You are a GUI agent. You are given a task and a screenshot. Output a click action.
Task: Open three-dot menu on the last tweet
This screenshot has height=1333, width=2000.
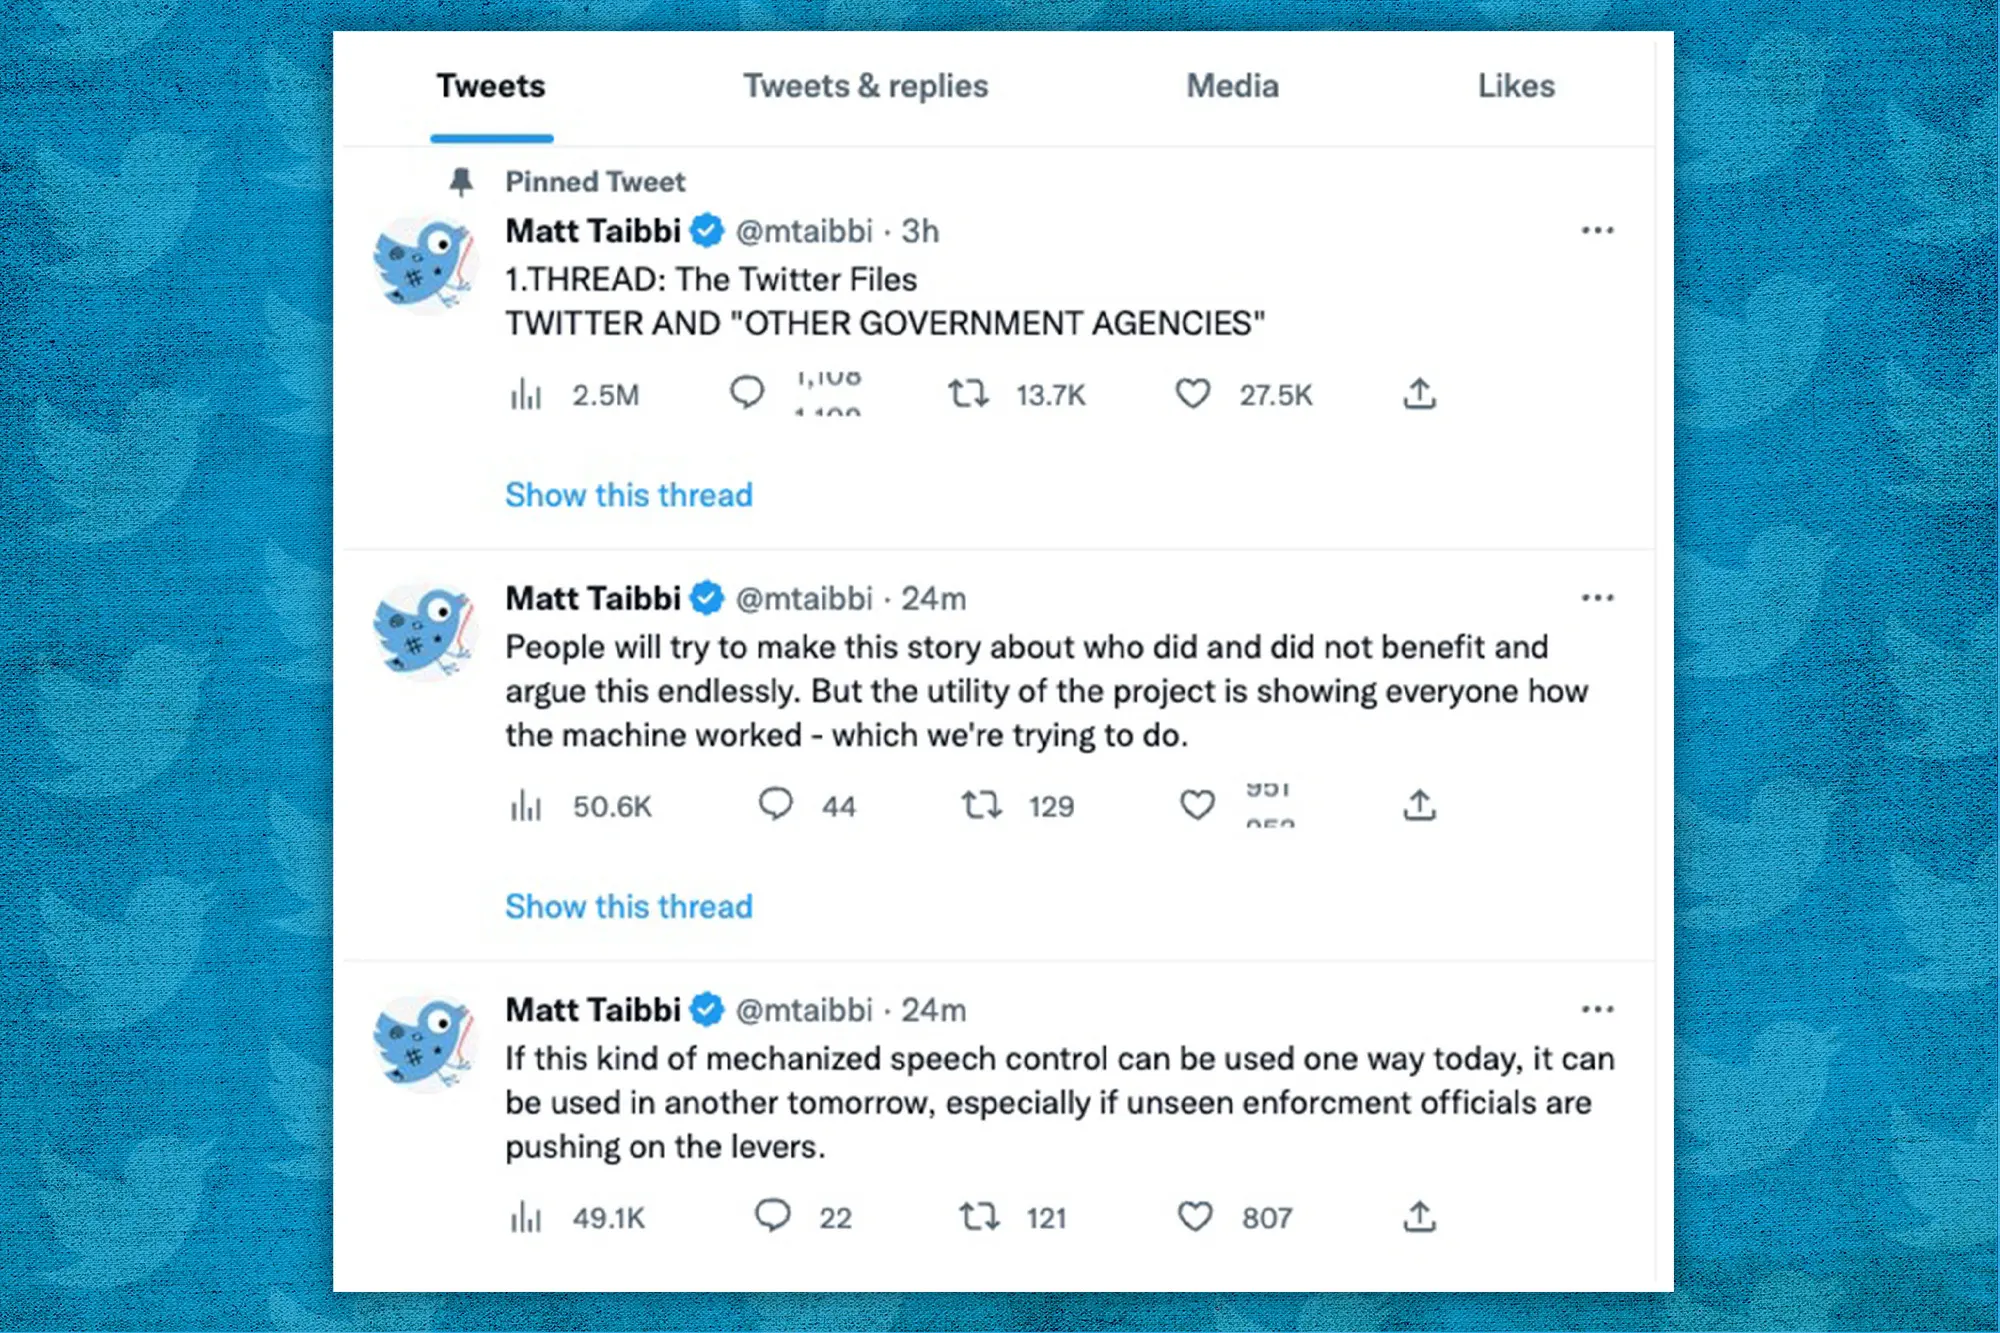[x=1597, y=1009]
